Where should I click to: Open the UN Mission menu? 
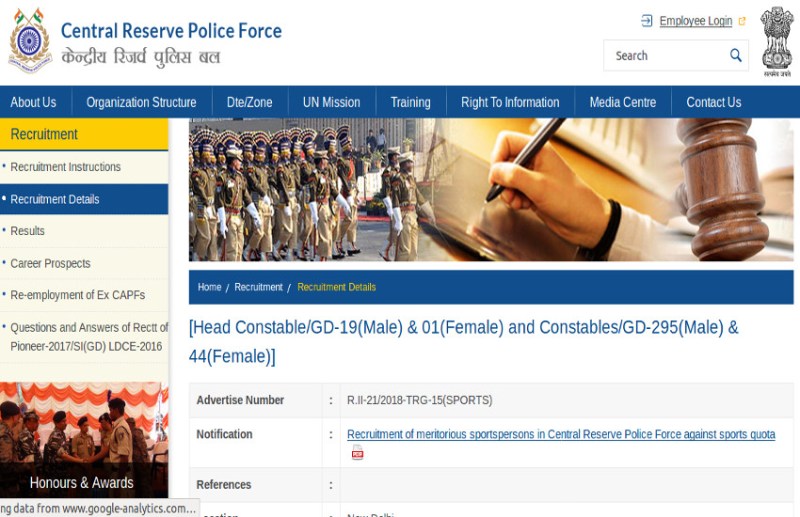[331, 102]
